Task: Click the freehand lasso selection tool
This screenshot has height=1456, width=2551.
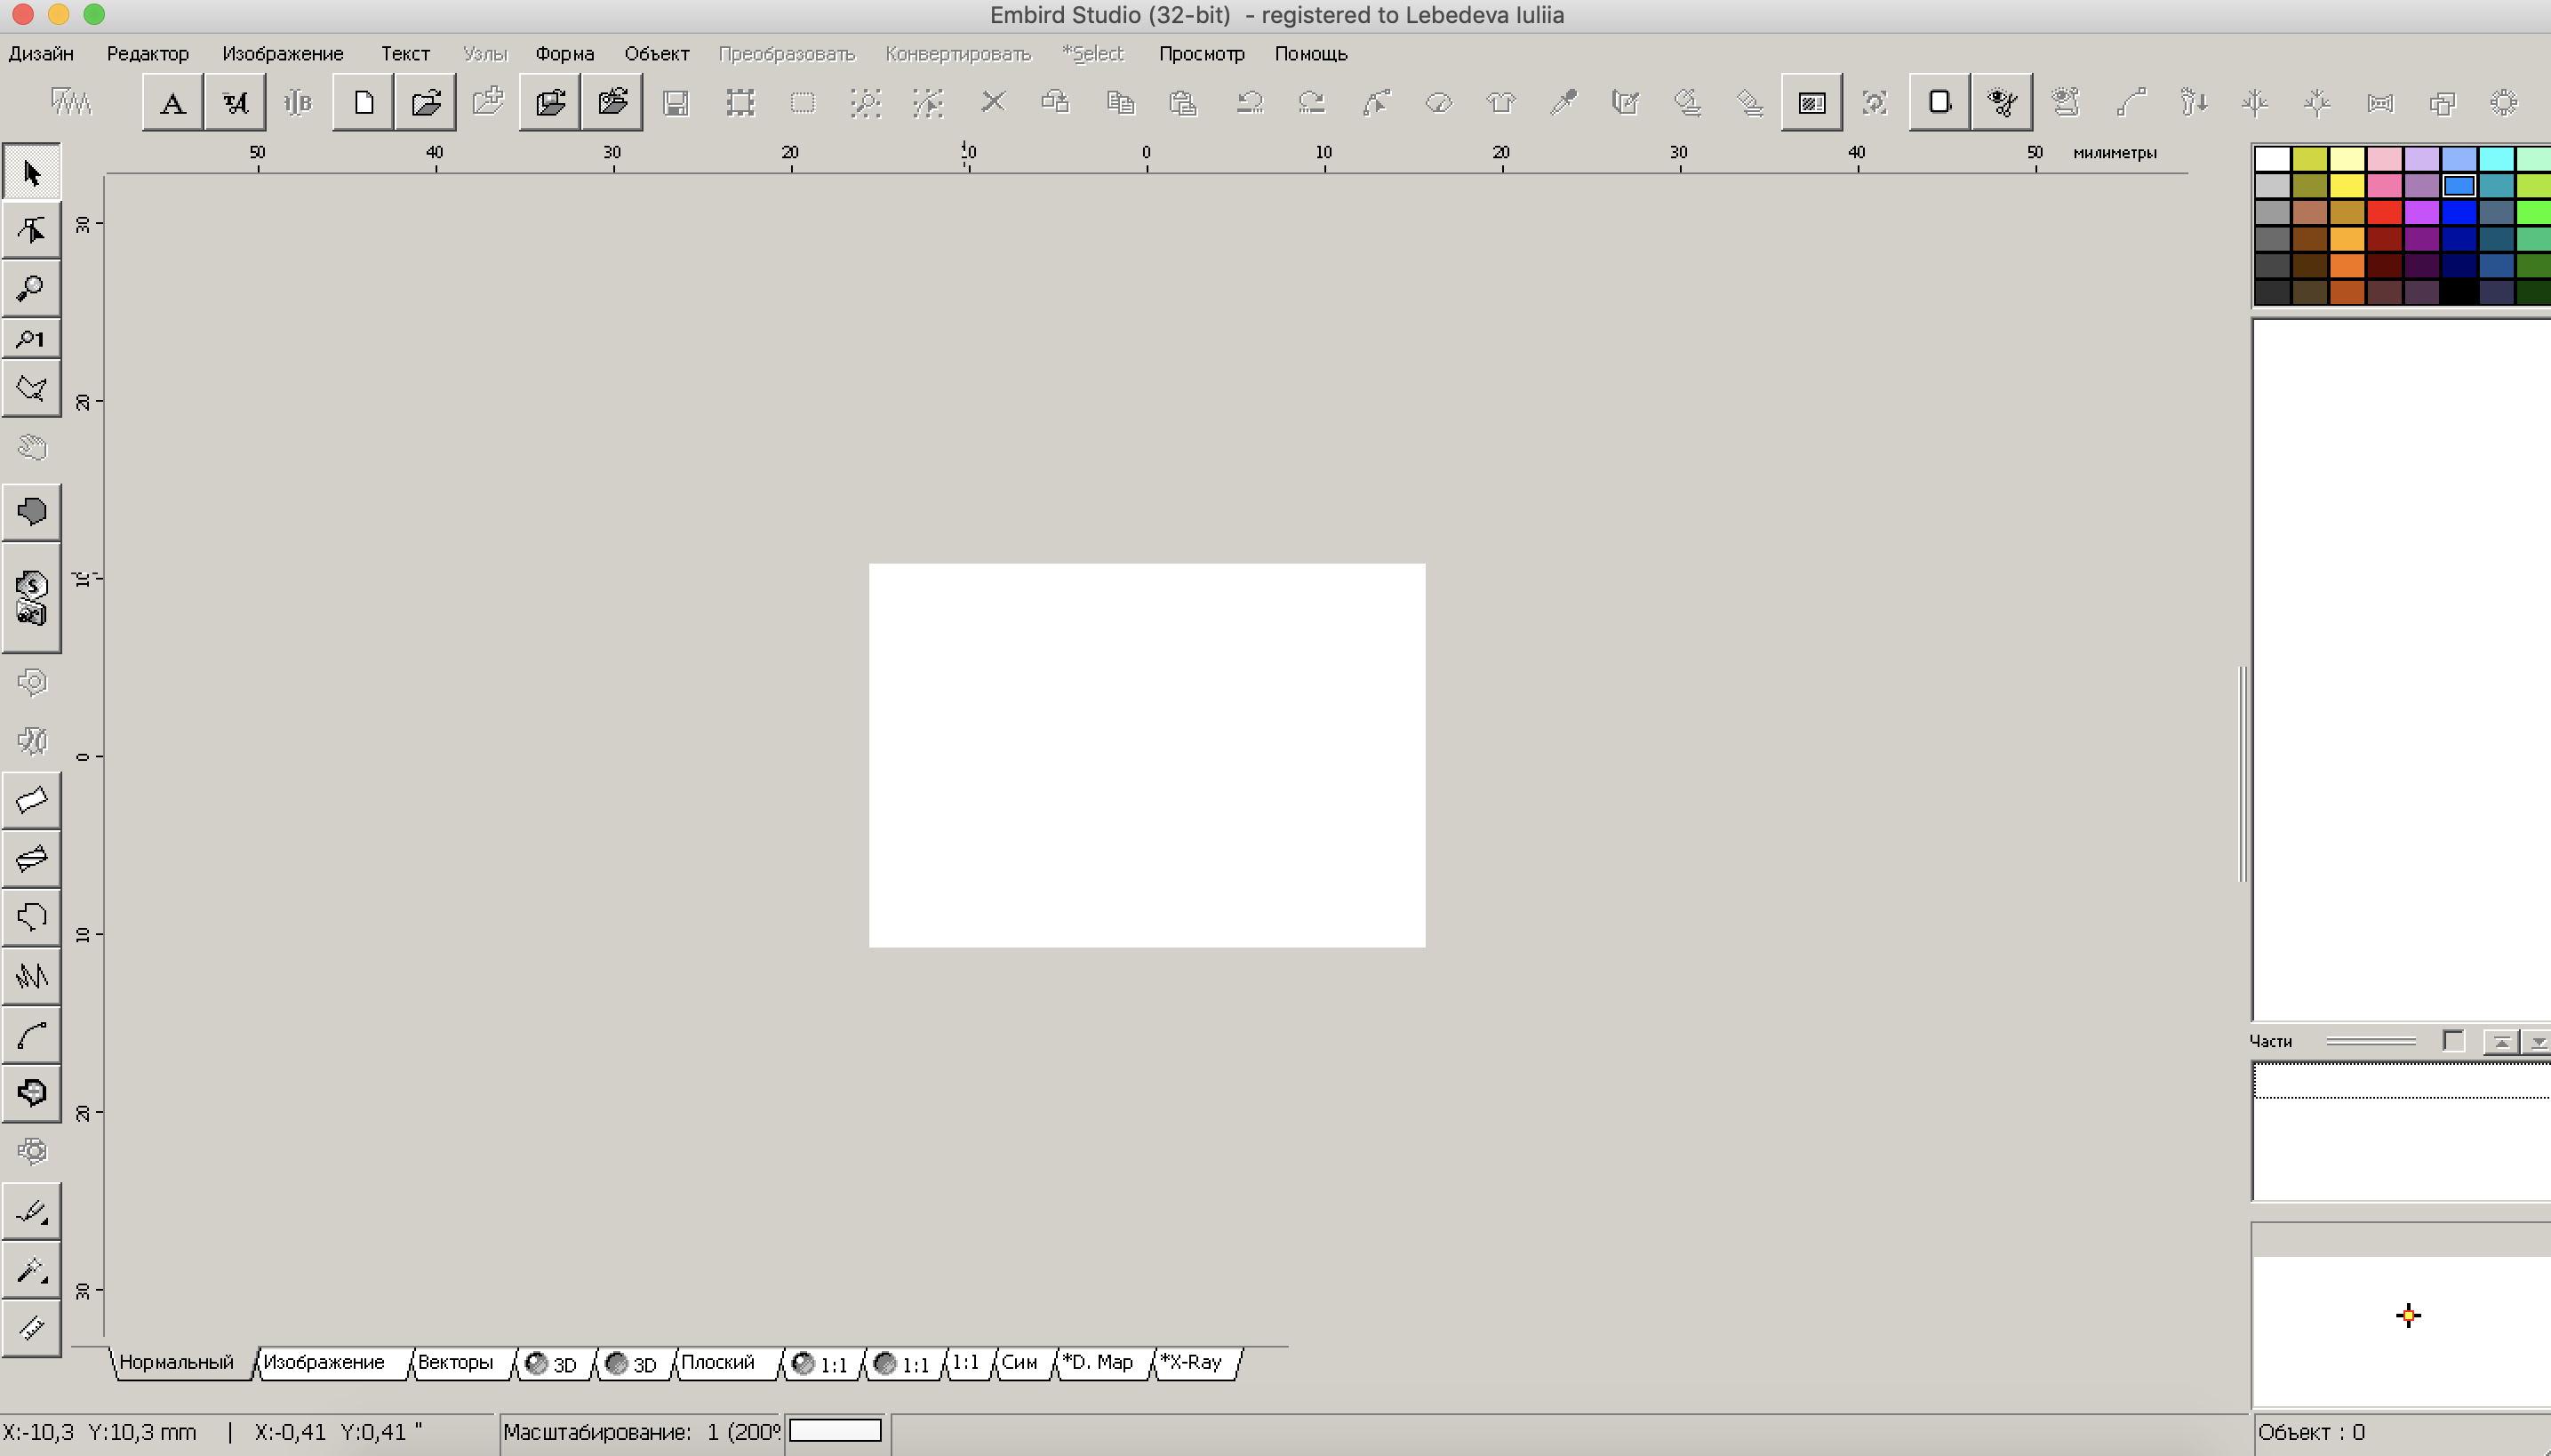Action: pos(31,388)
